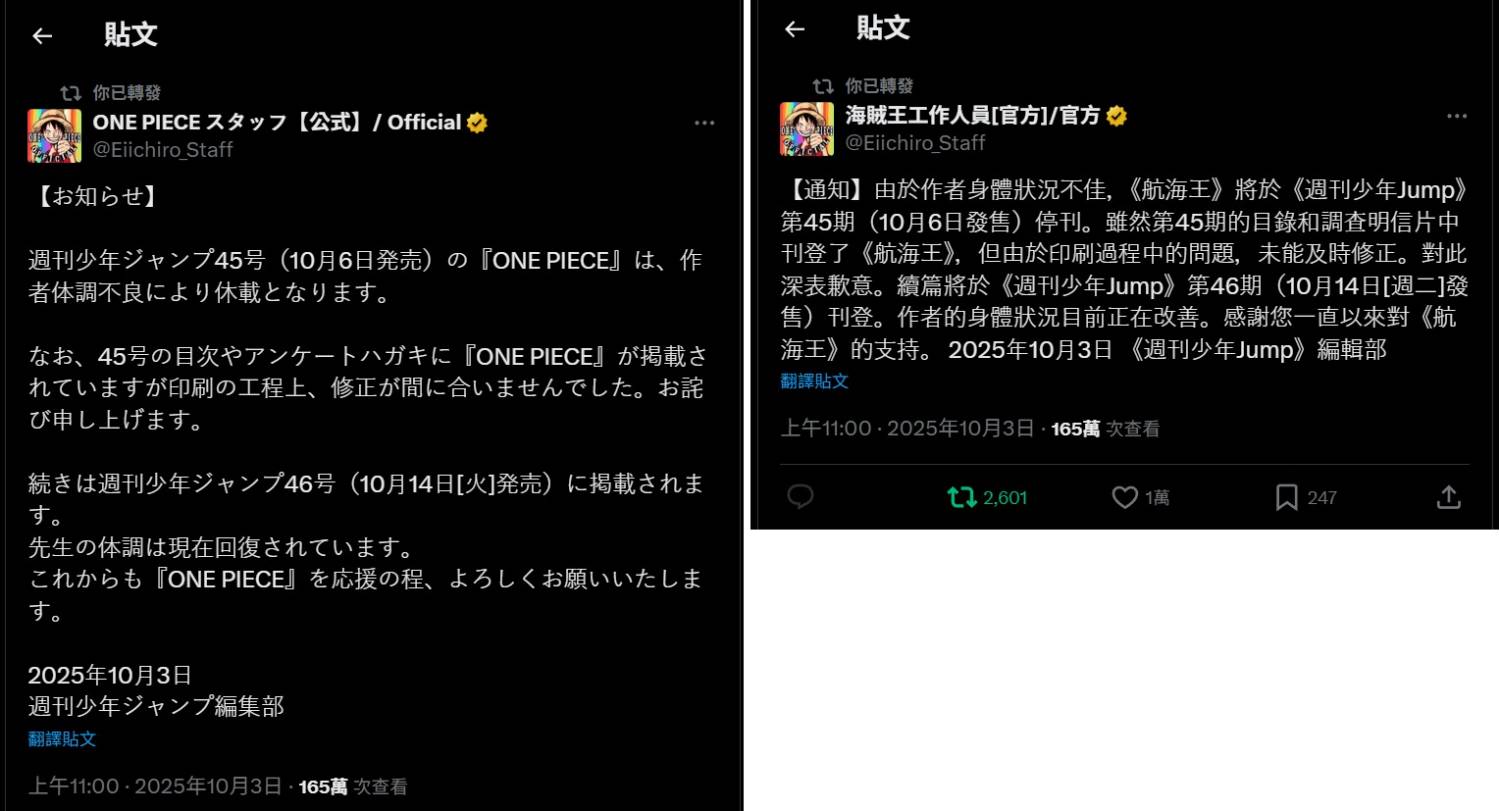The image size is (1500, 811).
Task: Open the right post's three-dot menu
Action: [x=1457, y=116]
